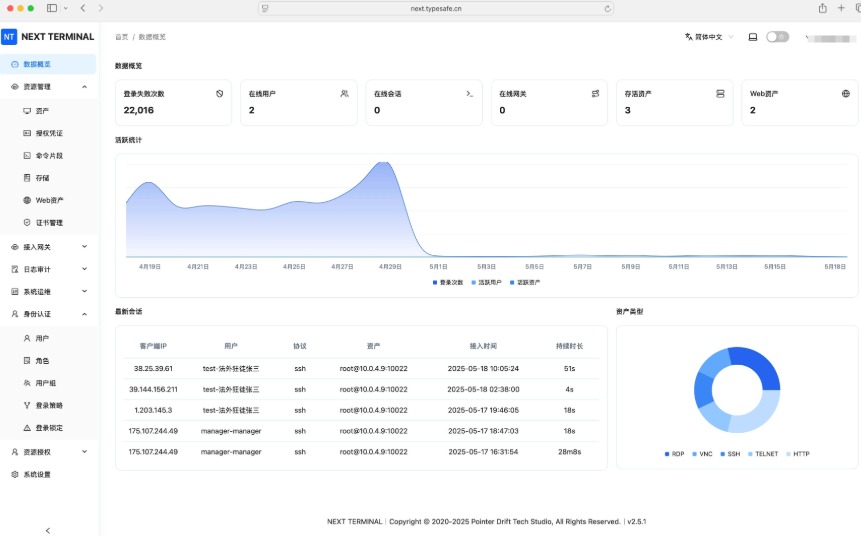Collapse the sidebar with bottom arrow
The height and width of the screenshot is (536, 861).
pyautogui.click(x=48, y=531)
